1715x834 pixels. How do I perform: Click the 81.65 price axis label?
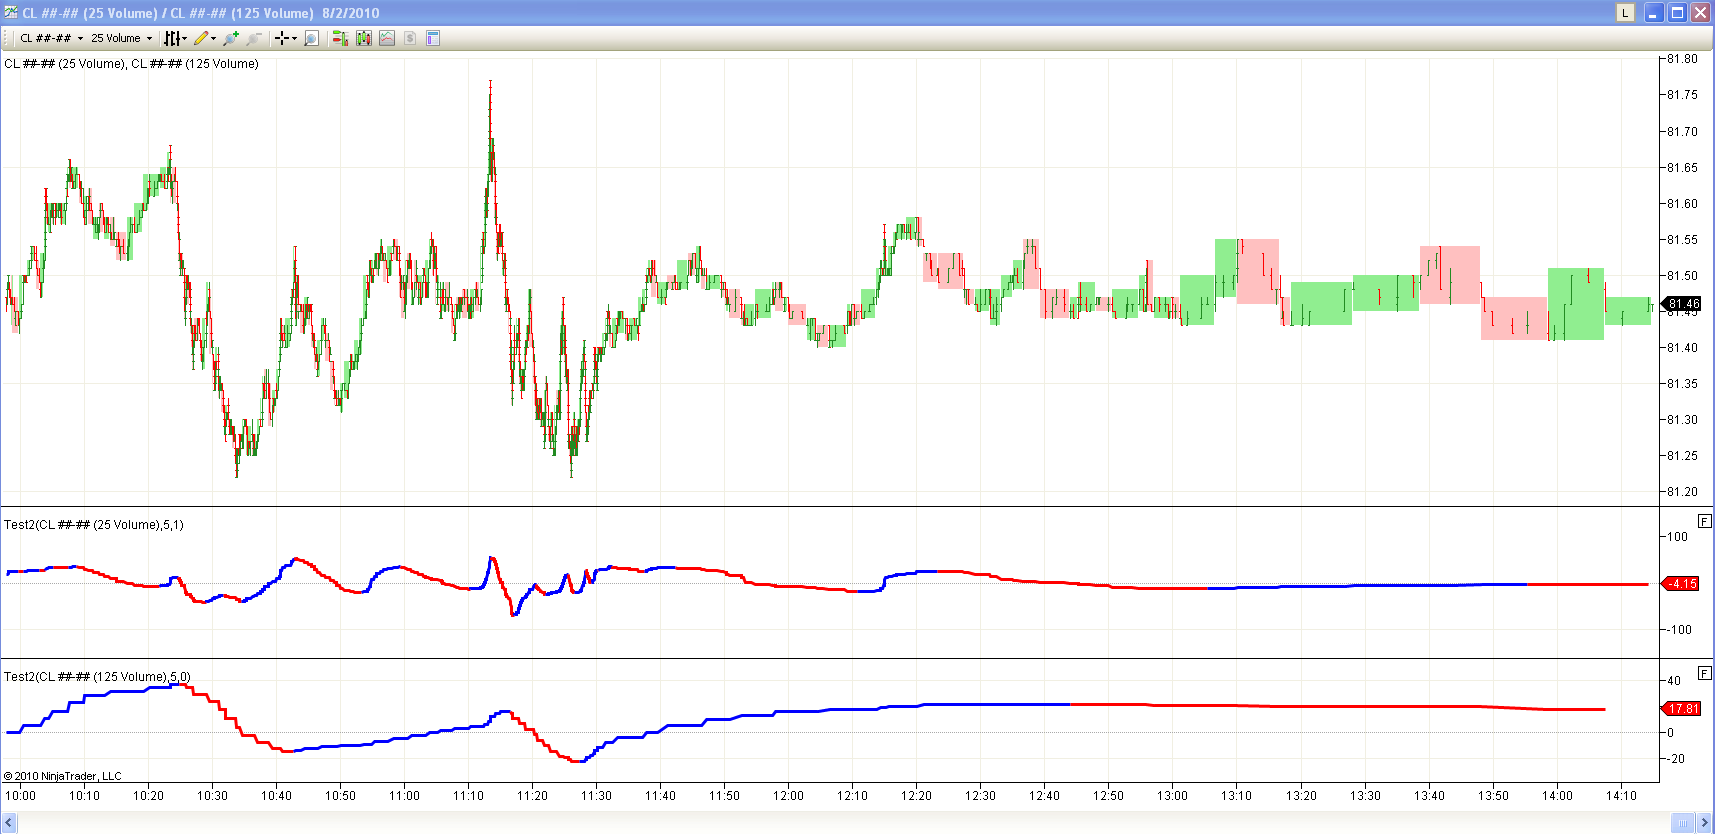(1682, 168)
